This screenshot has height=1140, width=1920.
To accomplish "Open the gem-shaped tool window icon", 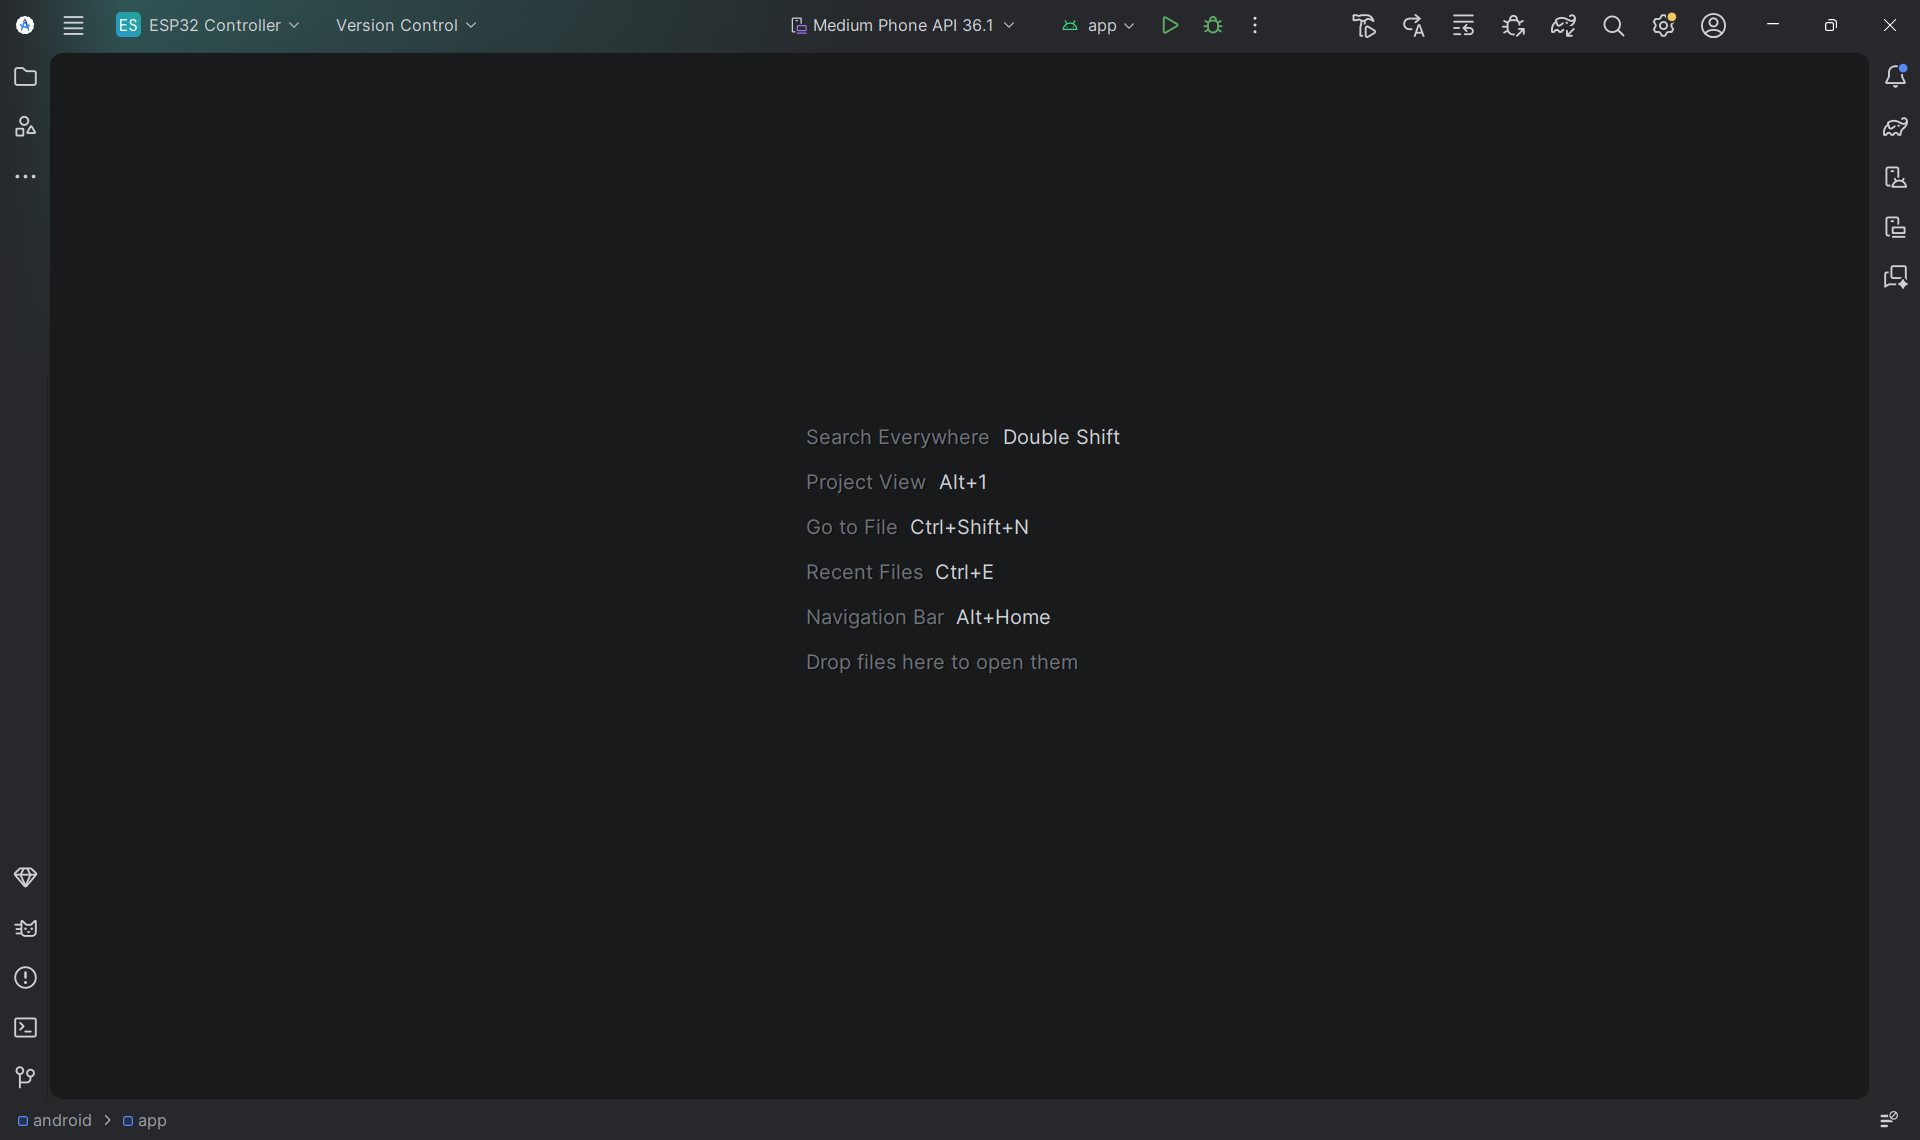I will [25, 877].
